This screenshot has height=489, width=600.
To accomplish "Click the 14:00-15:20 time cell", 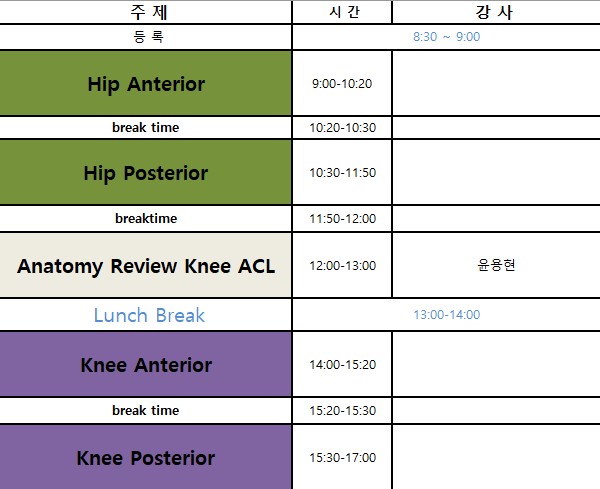I will click(x=342, y=365).
